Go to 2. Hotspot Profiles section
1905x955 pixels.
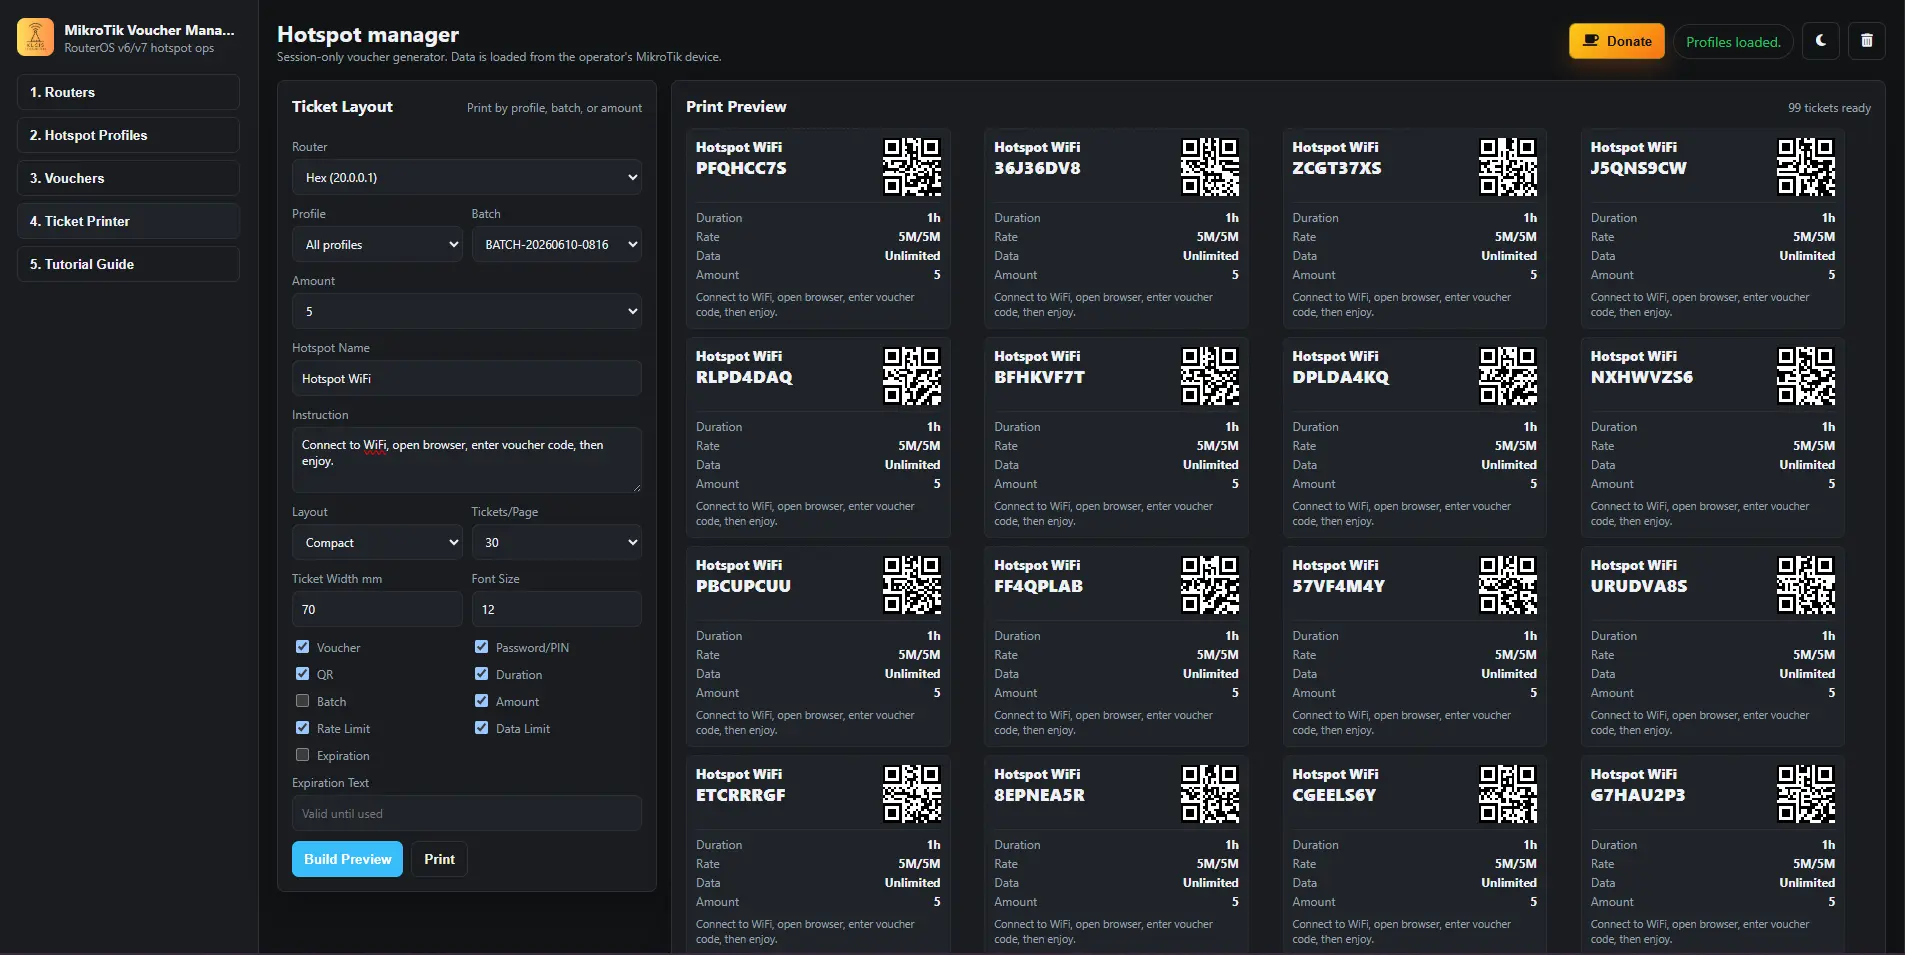tap(128, 135)
